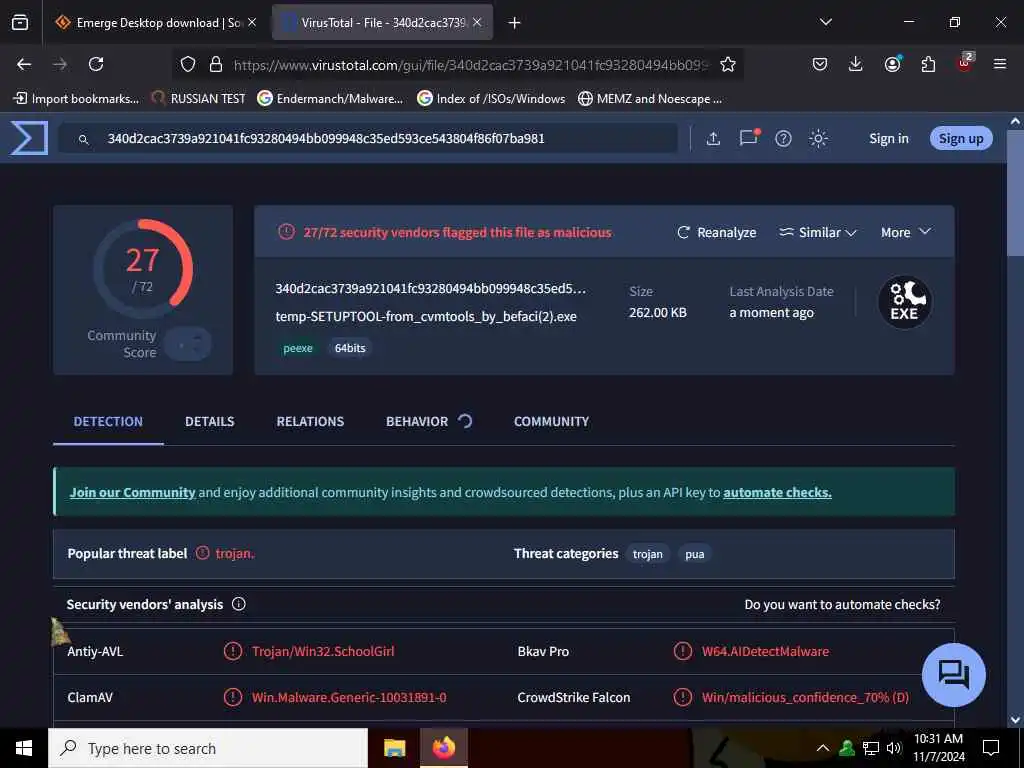
Task: Open the Index of /ISOs/Windows bookmark
Action: (491, 99)
